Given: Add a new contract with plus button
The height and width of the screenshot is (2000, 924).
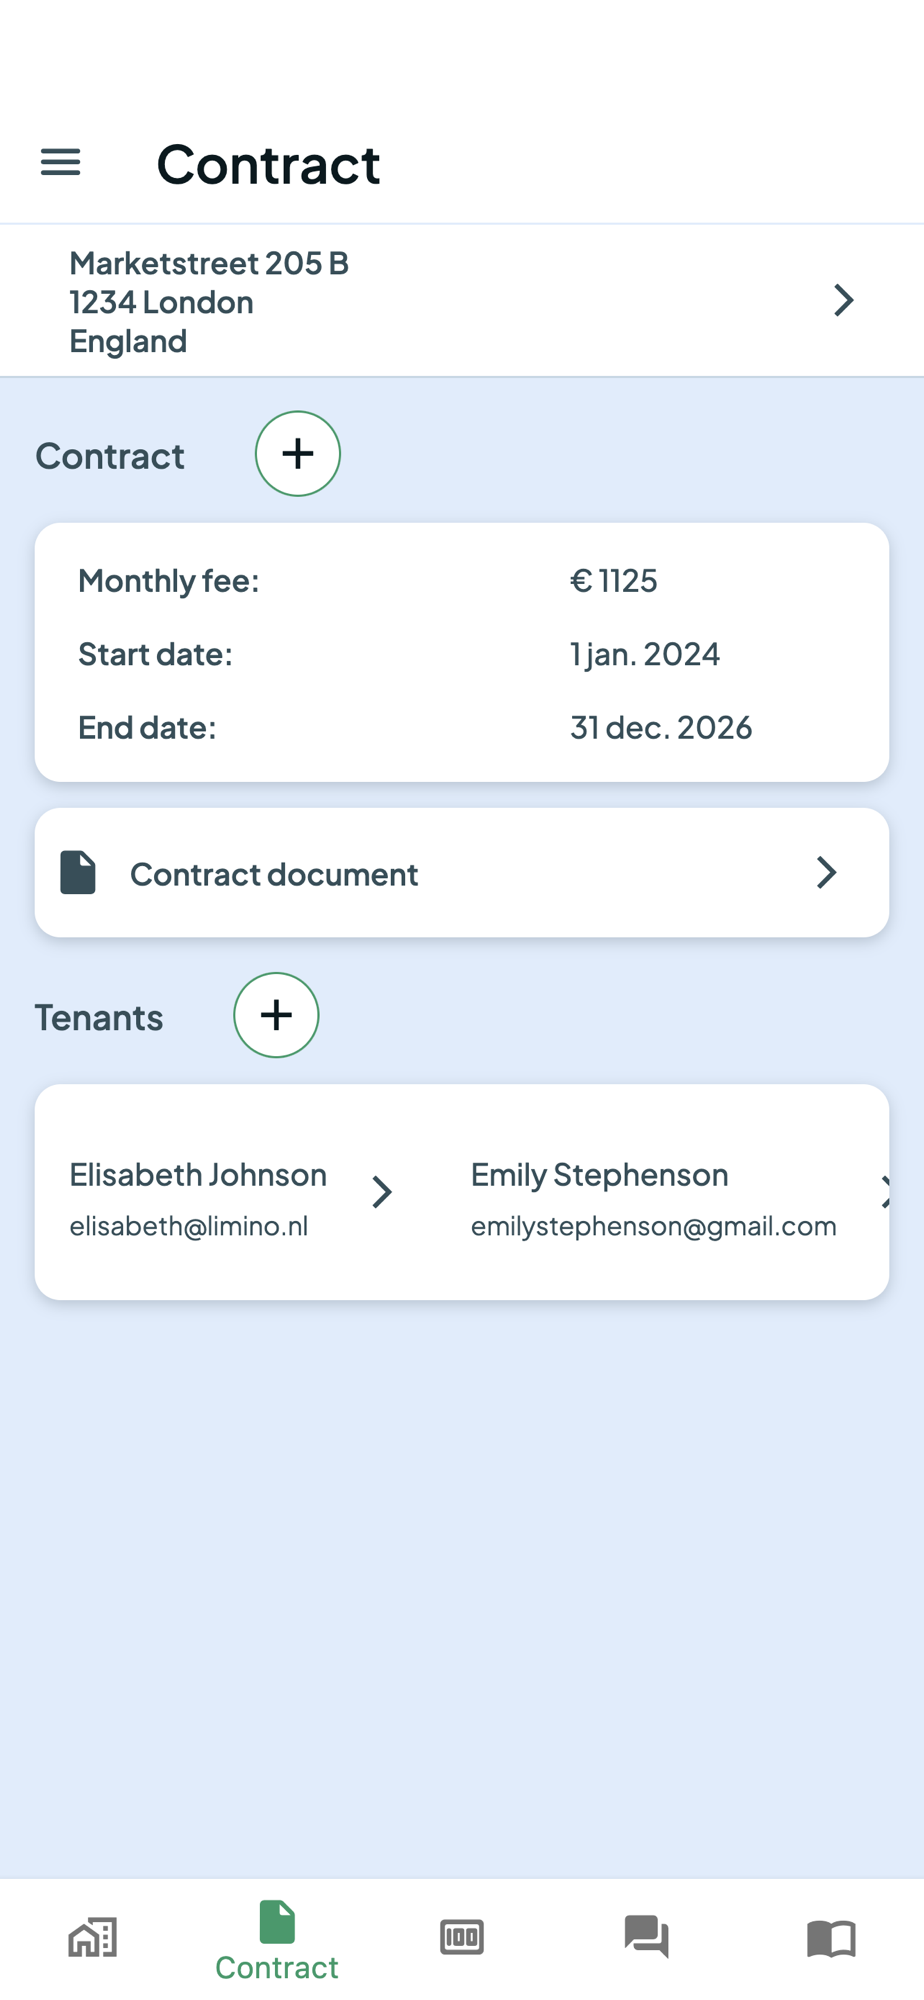Looking at the screenshot, I should (x=298, y=454).
